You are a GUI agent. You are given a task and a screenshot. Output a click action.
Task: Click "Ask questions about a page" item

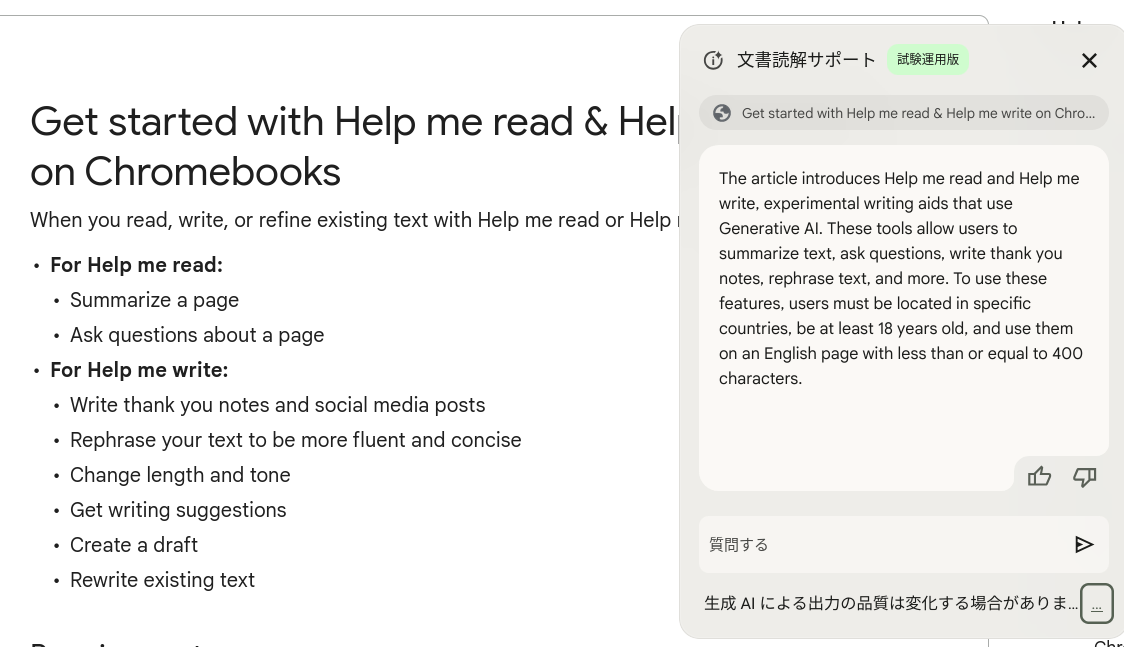197,335
